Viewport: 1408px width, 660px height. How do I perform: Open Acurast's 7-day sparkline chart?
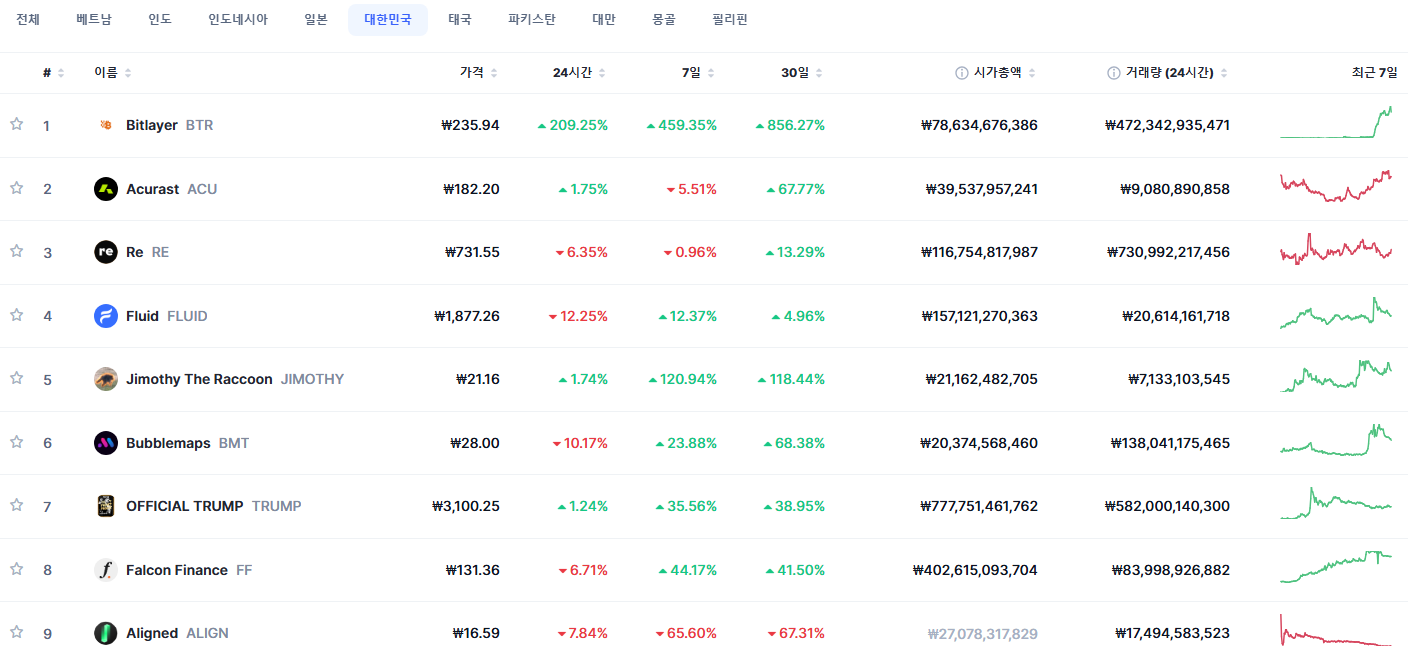1336,186
